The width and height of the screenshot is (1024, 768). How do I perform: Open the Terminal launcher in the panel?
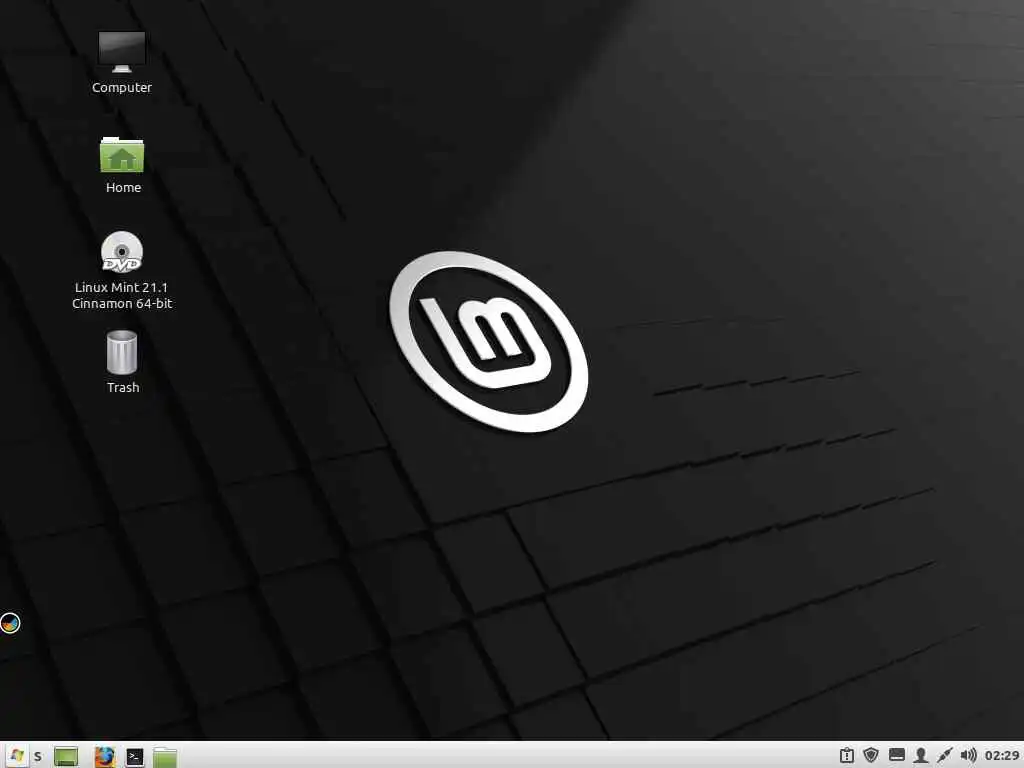pyautogui.click(x=135, y=756)
